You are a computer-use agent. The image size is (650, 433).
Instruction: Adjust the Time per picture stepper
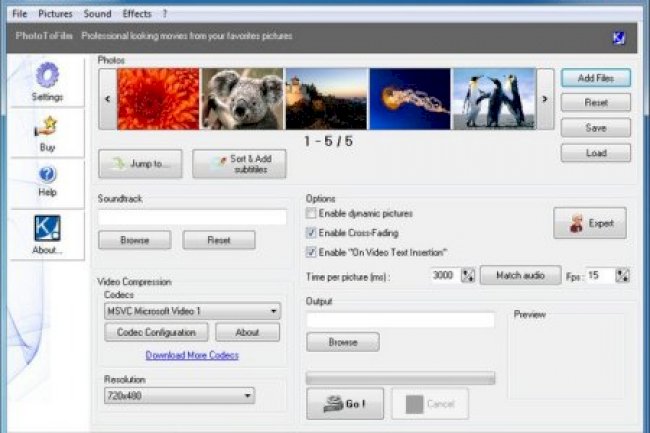(x=467, y=275)
